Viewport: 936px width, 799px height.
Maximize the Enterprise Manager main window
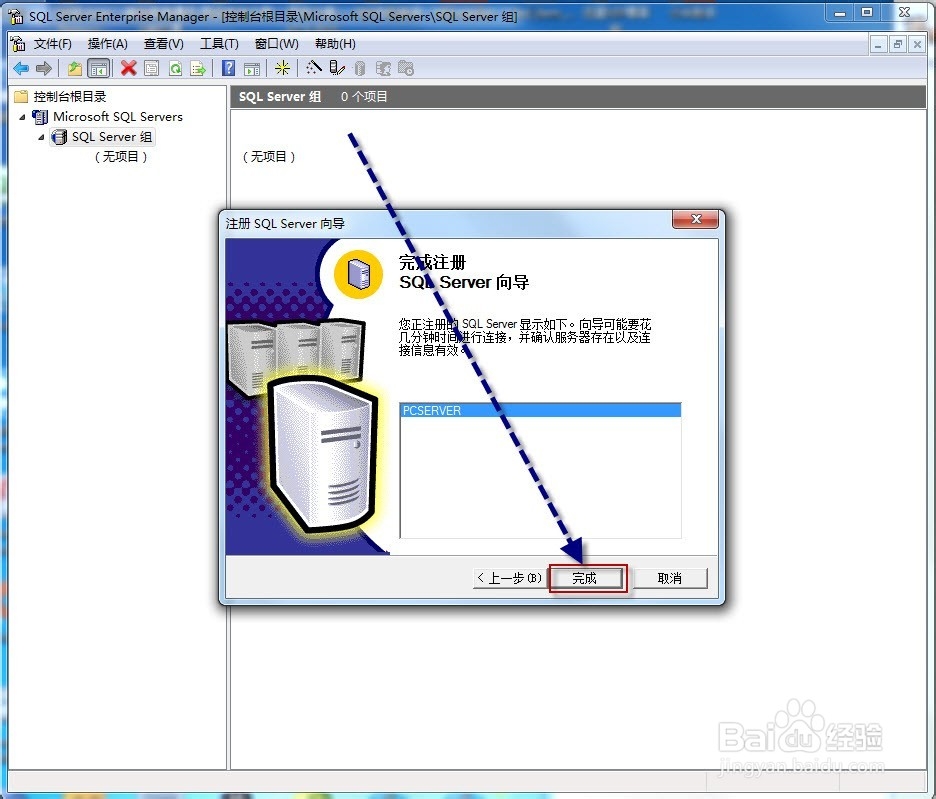pyautogui.click(x=867, y=13)
